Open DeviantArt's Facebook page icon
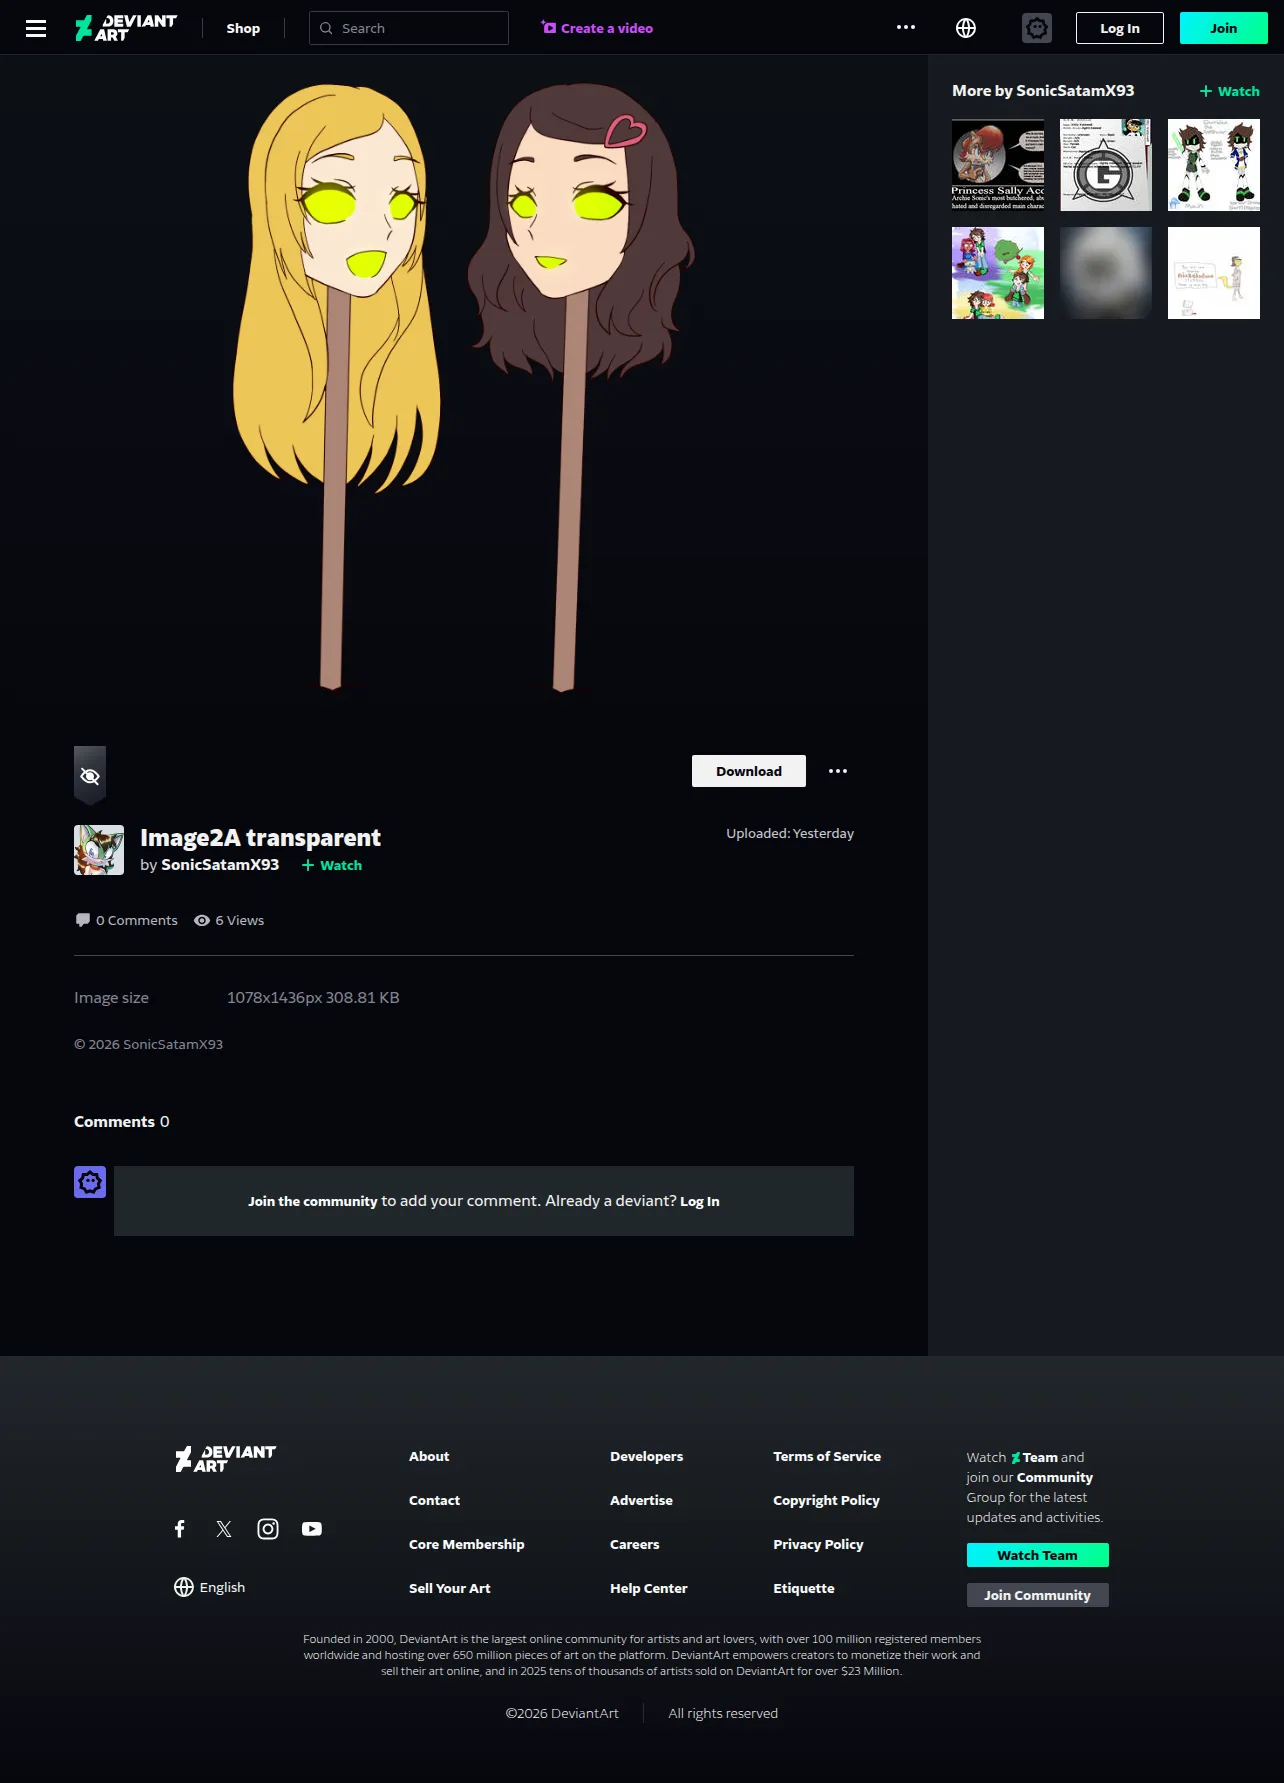Viewport: 1284px width, 1783px height. pyautogui.click(x=180, y=1528)
